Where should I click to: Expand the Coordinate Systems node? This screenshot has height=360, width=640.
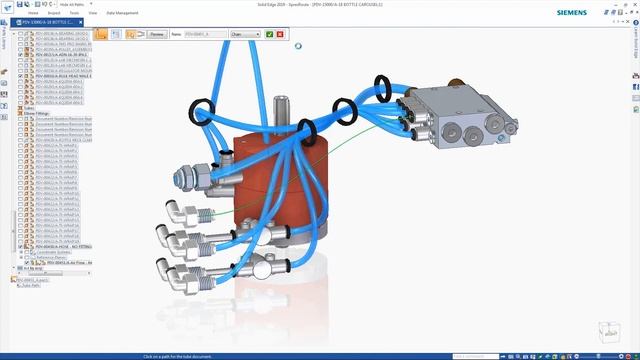22,252
